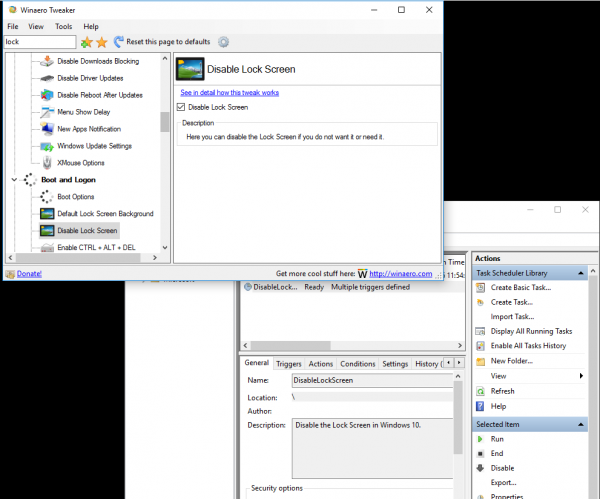Switch to the Settings tab

(x=395, y=364)
